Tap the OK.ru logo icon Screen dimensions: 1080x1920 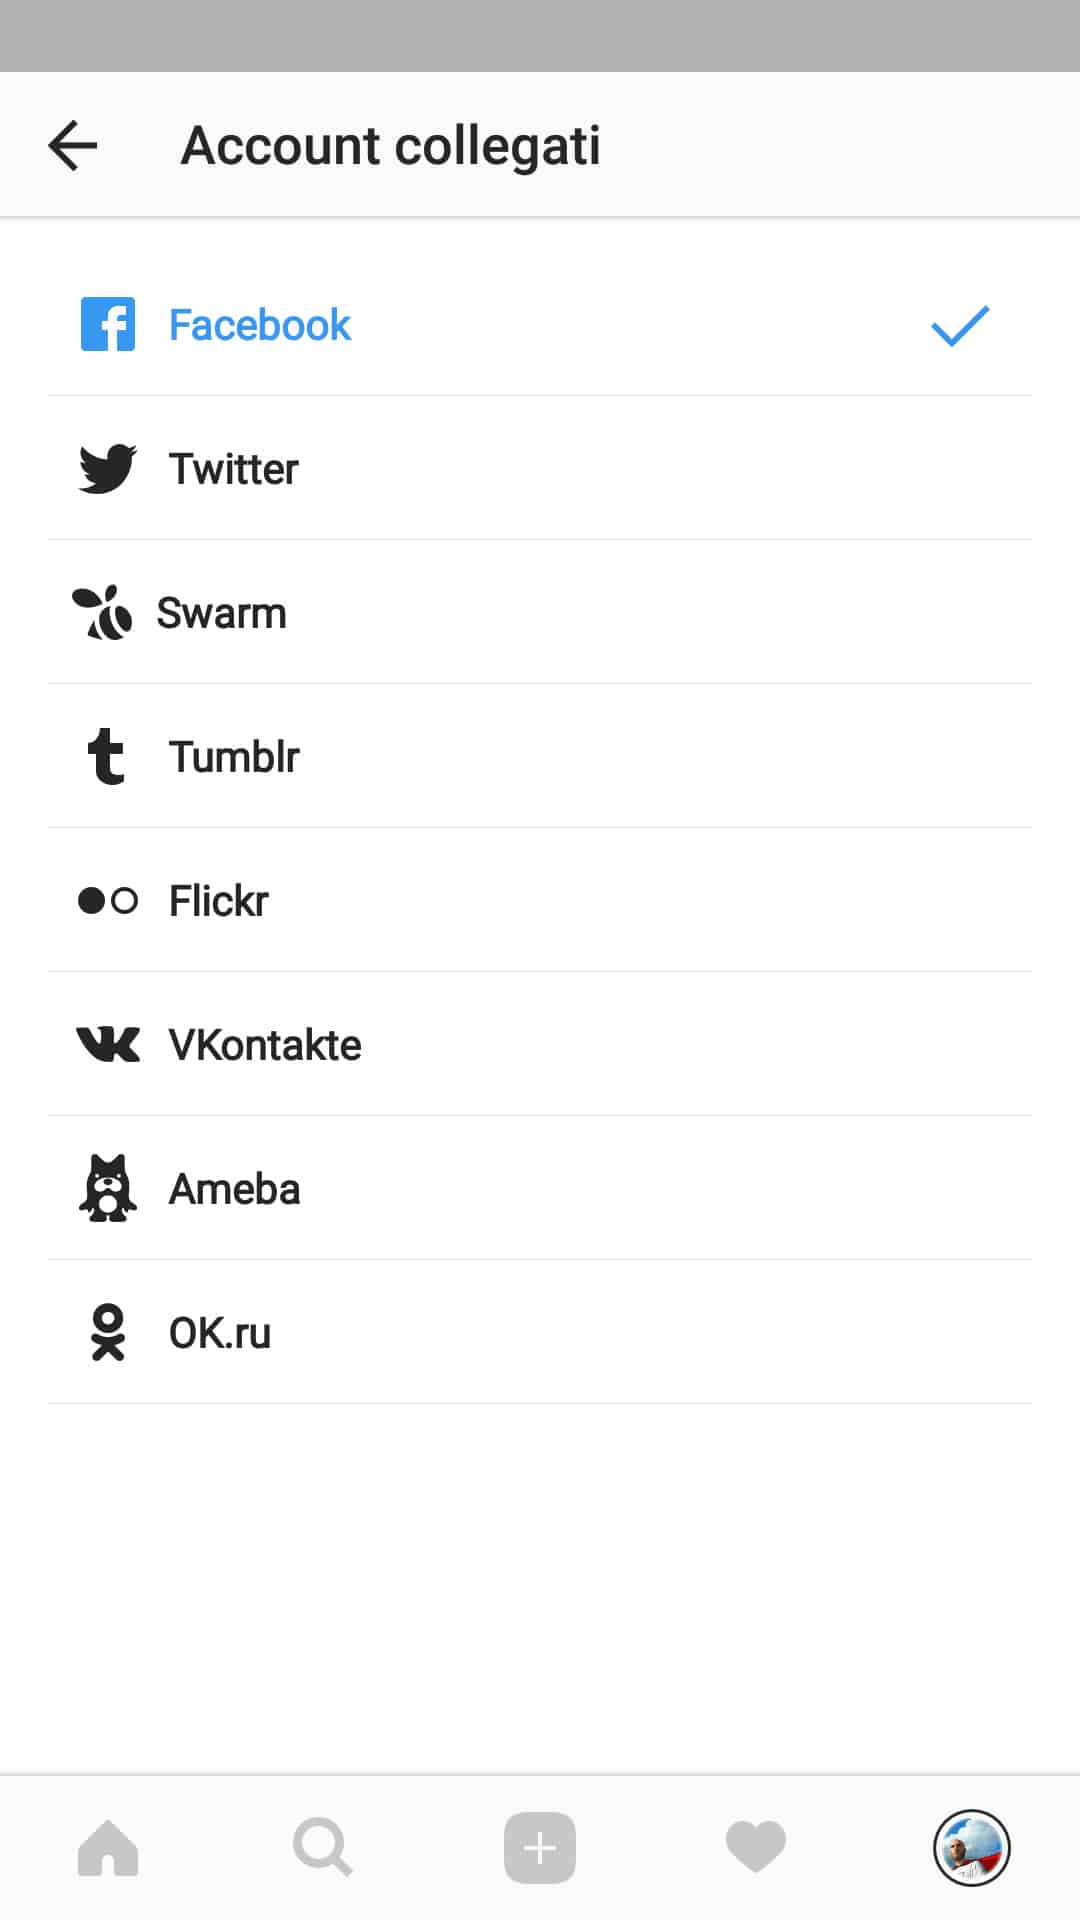pyautogui.click(x=108, y=1332)
